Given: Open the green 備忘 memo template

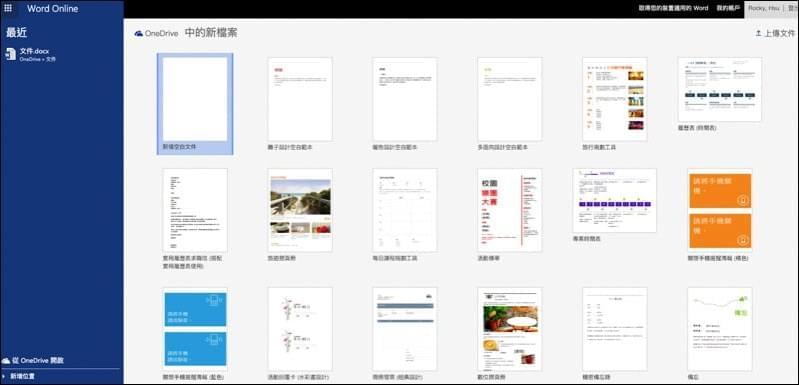Looking at the screenshot, I should [720, 329].
